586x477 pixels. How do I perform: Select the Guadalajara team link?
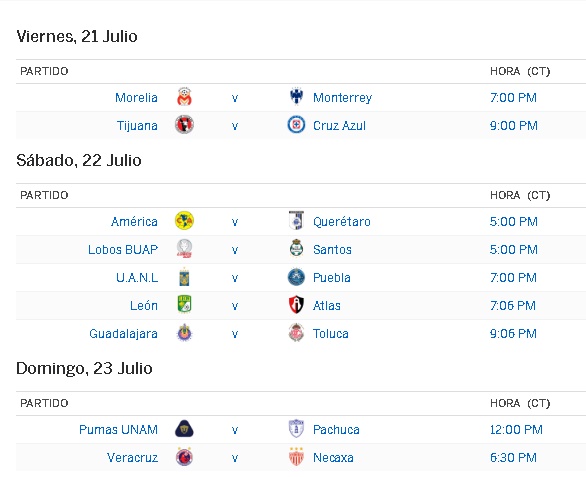[123, 333]
